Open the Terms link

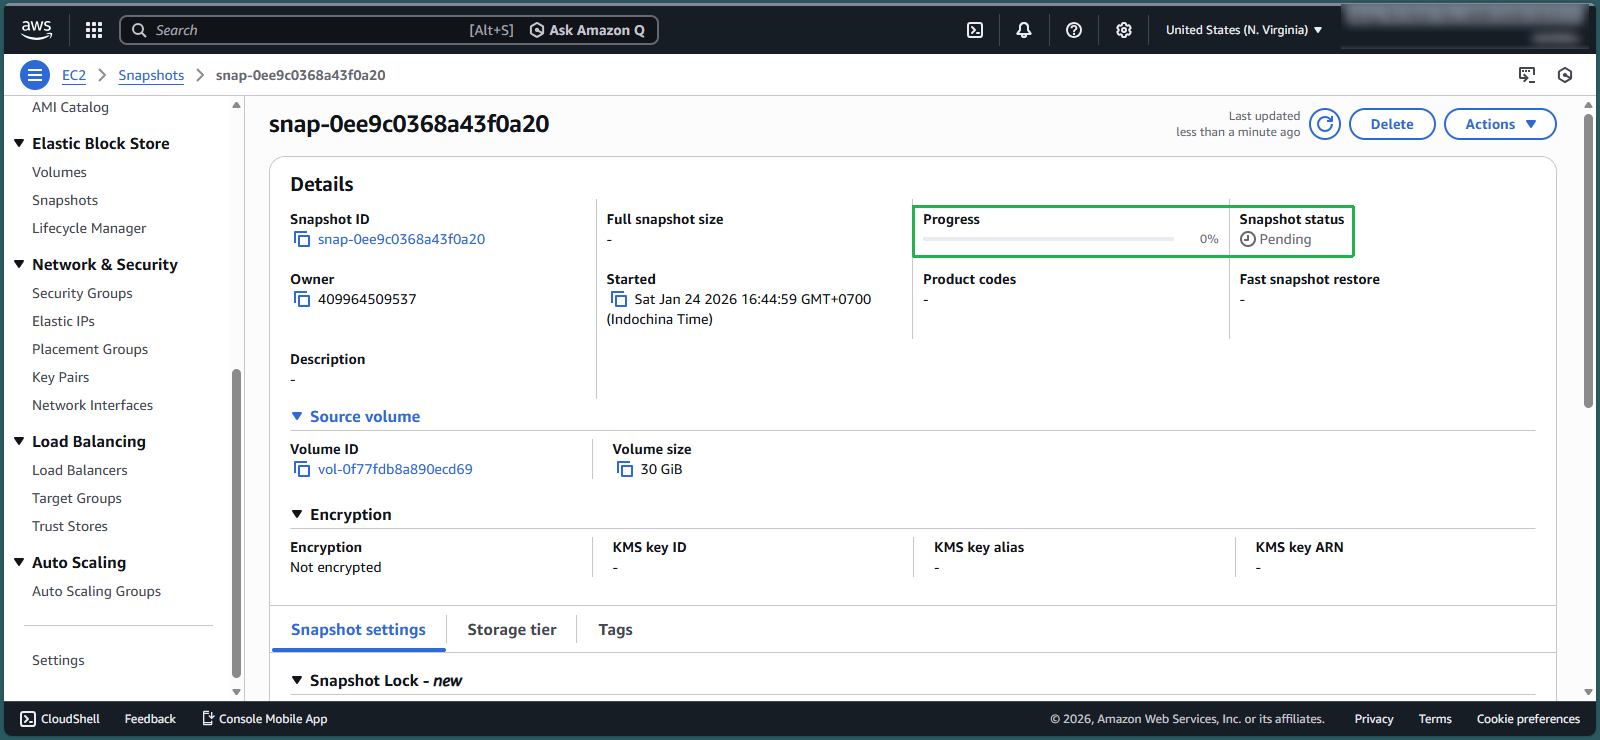[1435, 719]
